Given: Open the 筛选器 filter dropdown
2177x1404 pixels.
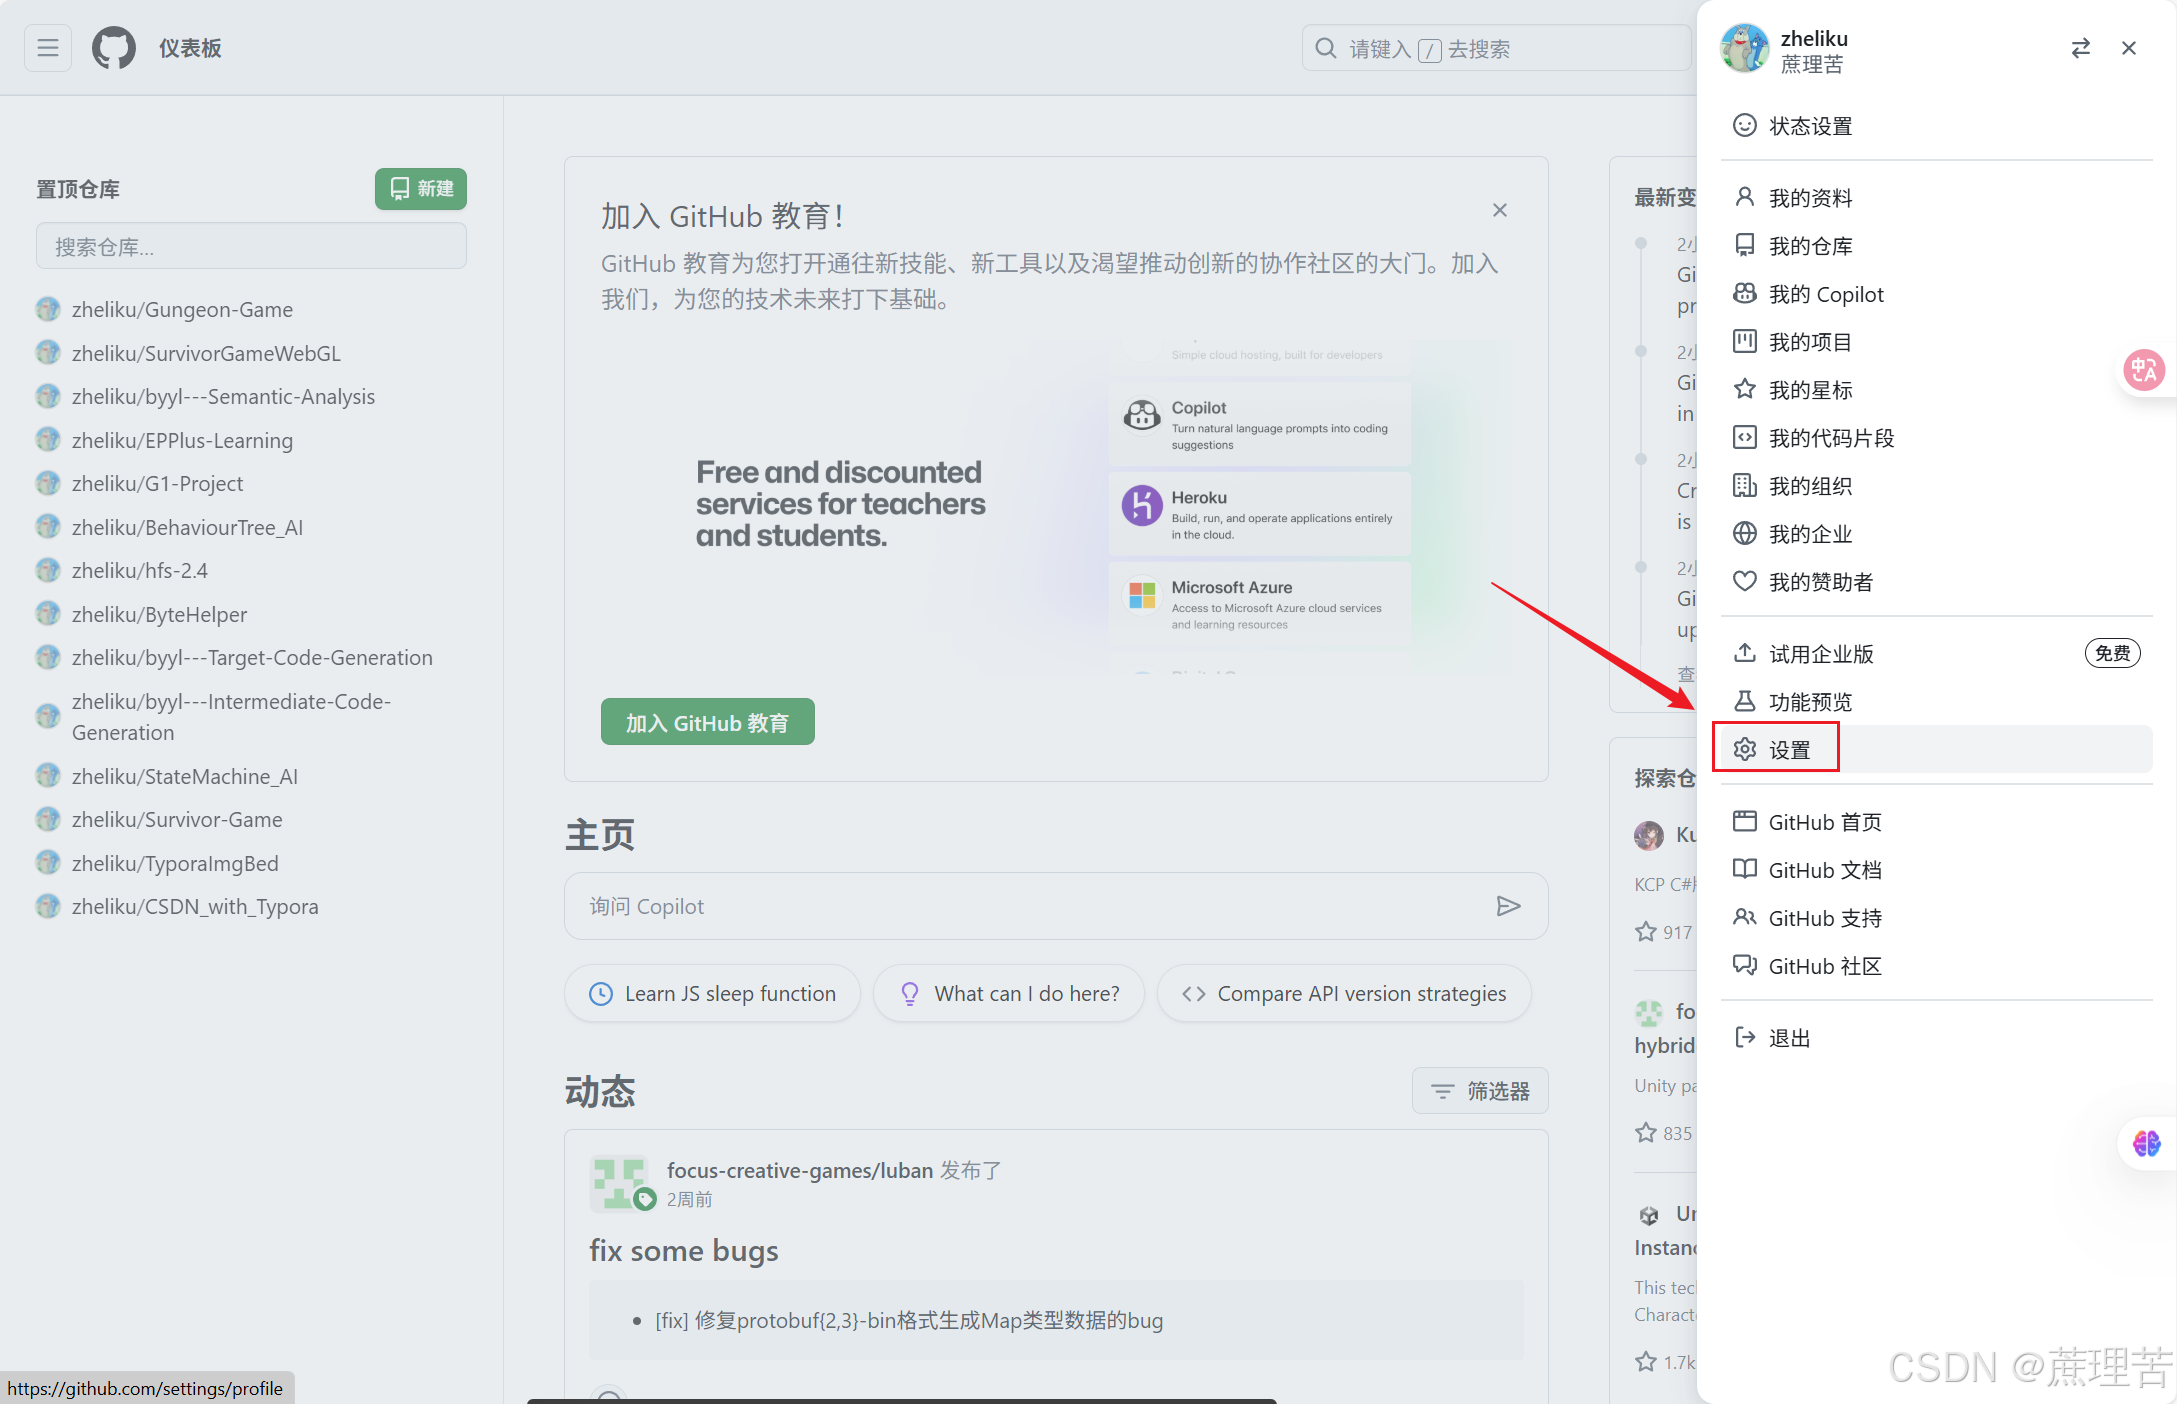Looking at the screenshot, I should pos(1480,1091).
